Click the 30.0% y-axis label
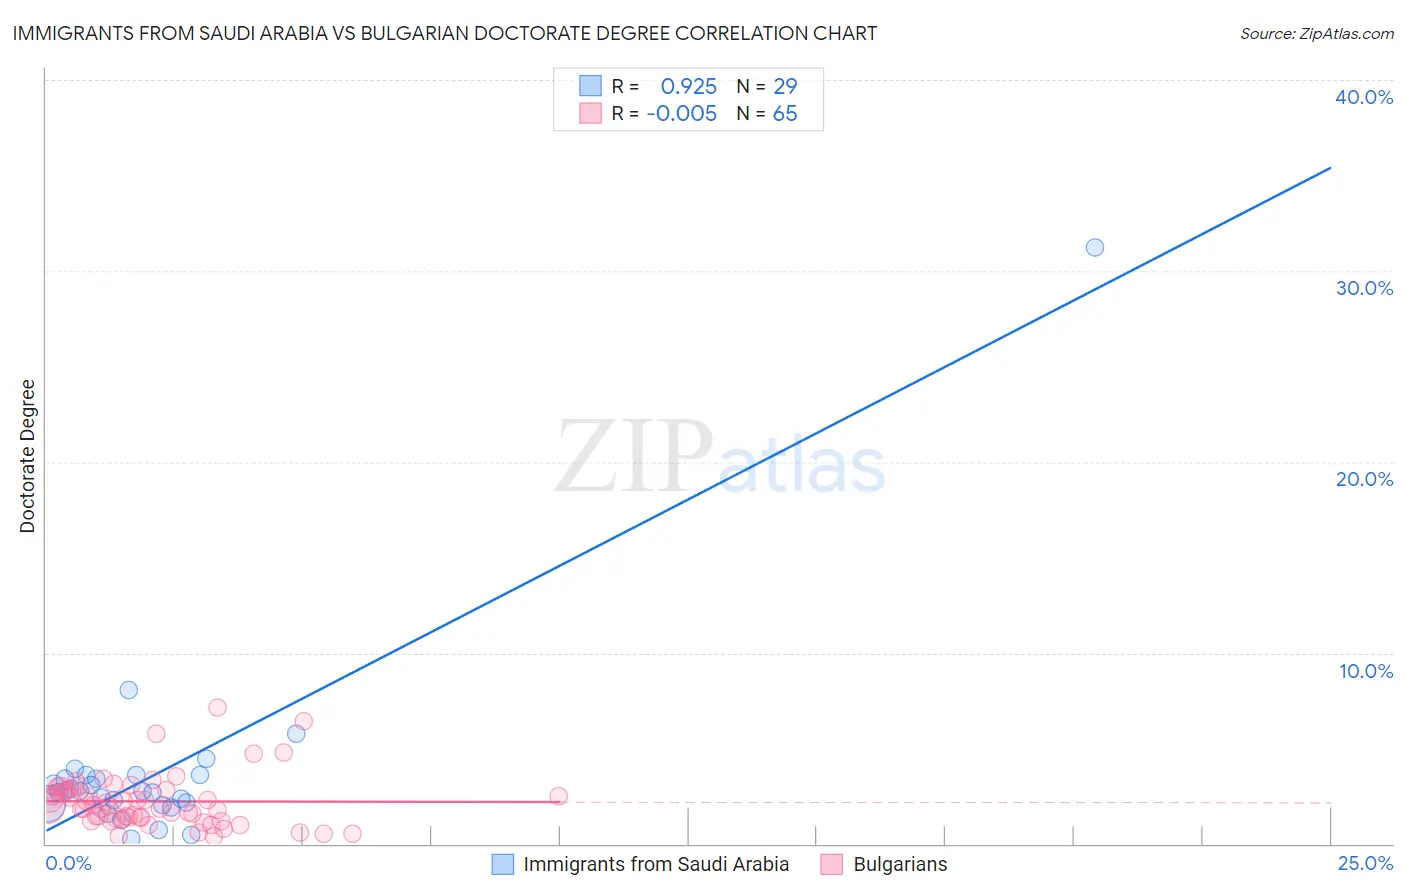Viewport: 1406px width, 892px height. pos(1364,288)
